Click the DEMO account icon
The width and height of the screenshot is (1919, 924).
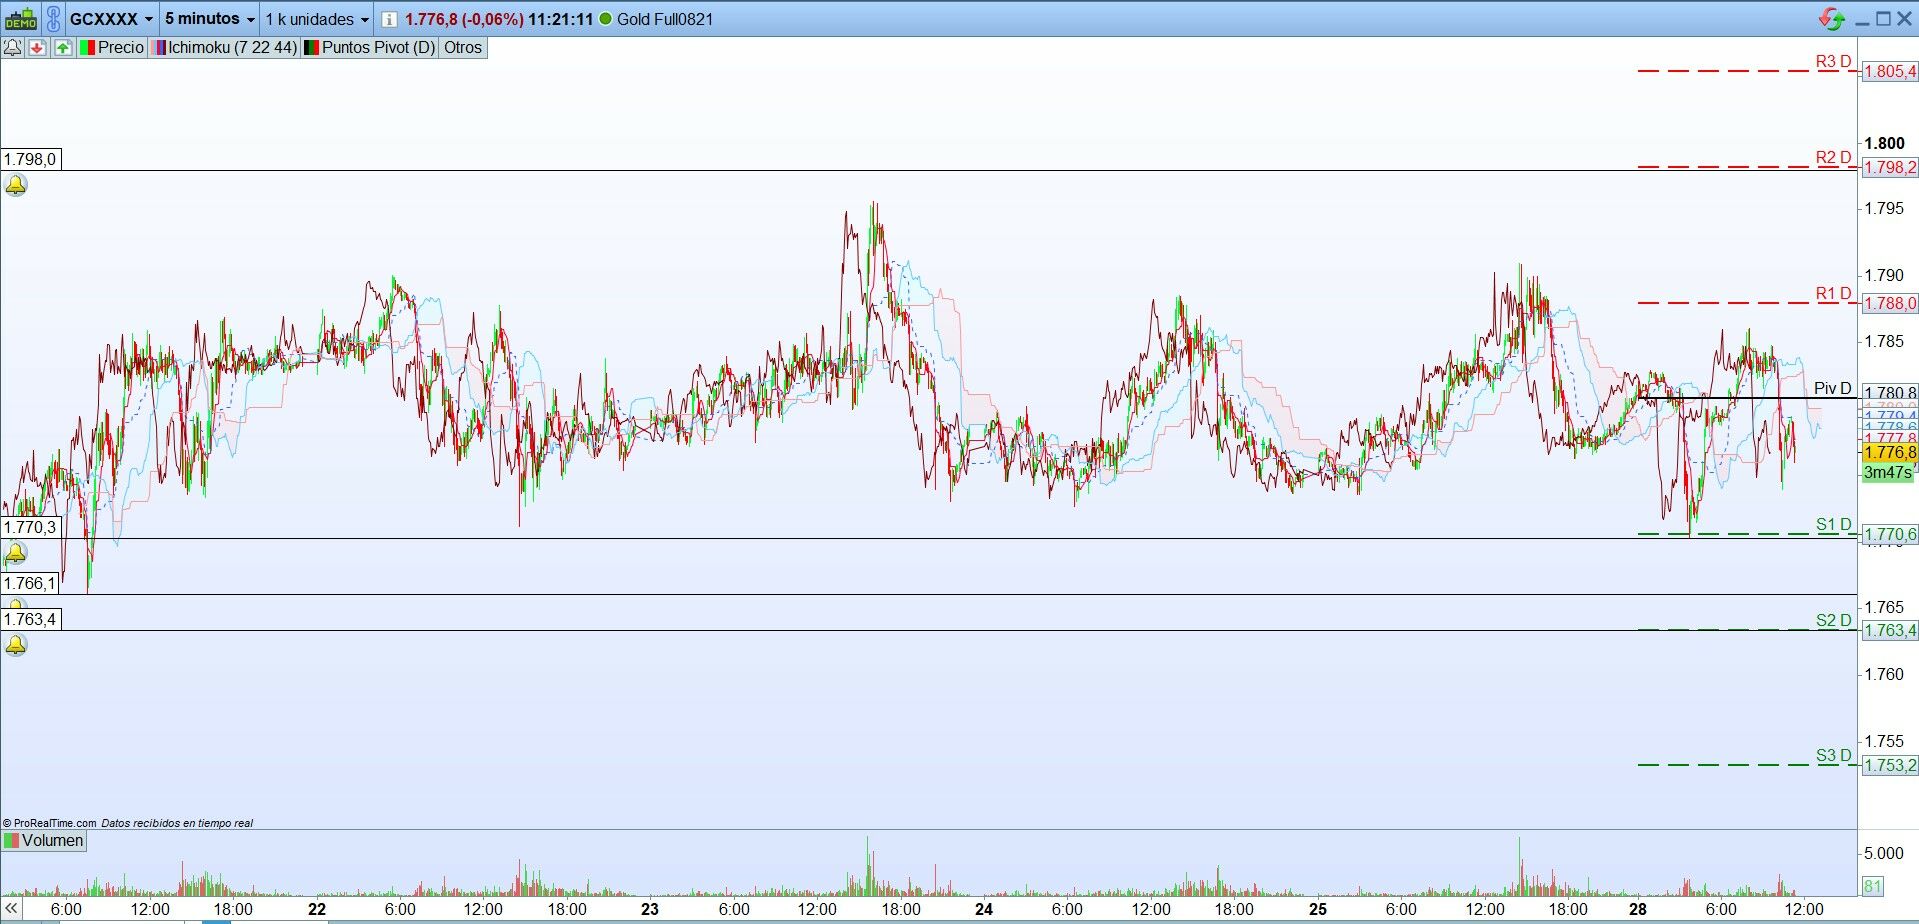coord(20,19)
